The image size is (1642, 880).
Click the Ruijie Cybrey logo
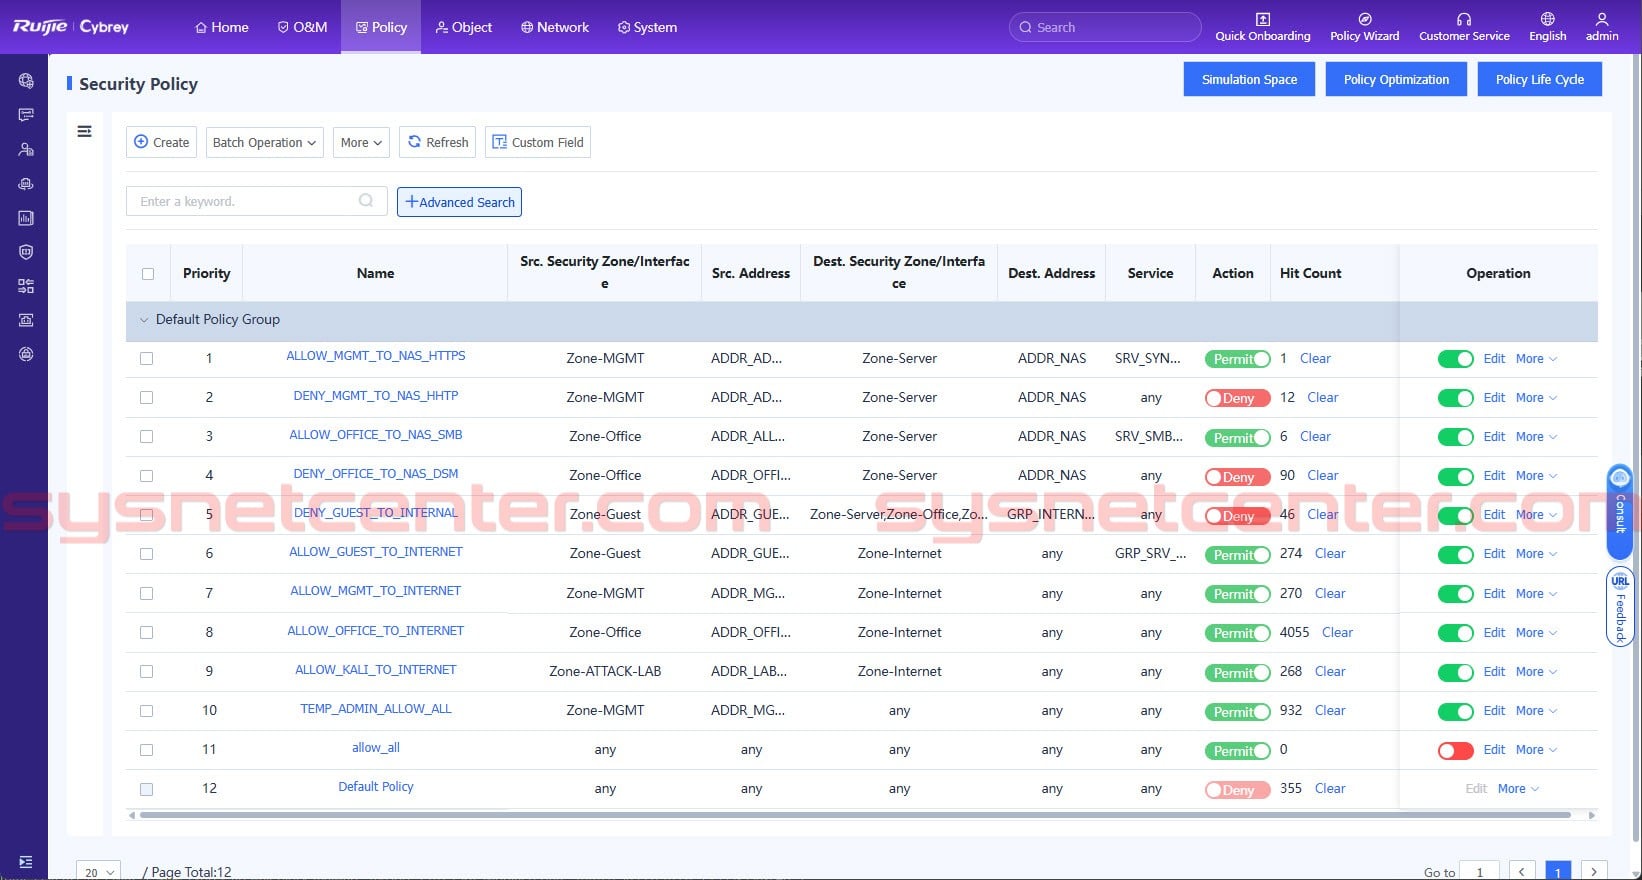(71, 27)
